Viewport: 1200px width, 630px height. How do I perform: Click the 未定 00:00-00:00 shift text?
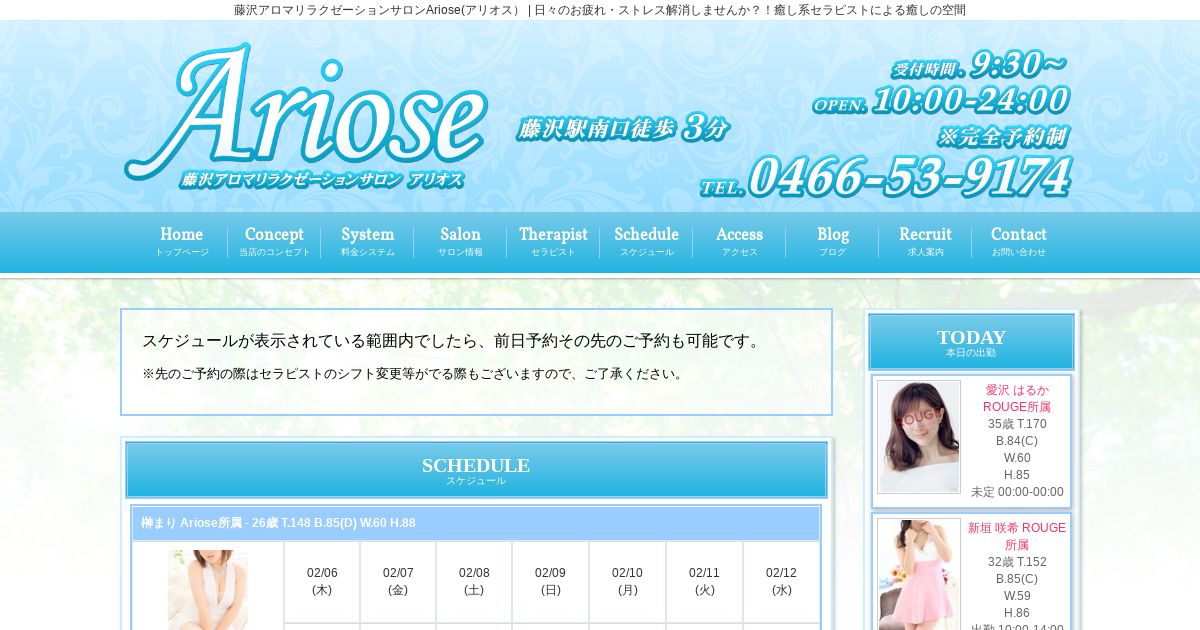point(1017,492)
